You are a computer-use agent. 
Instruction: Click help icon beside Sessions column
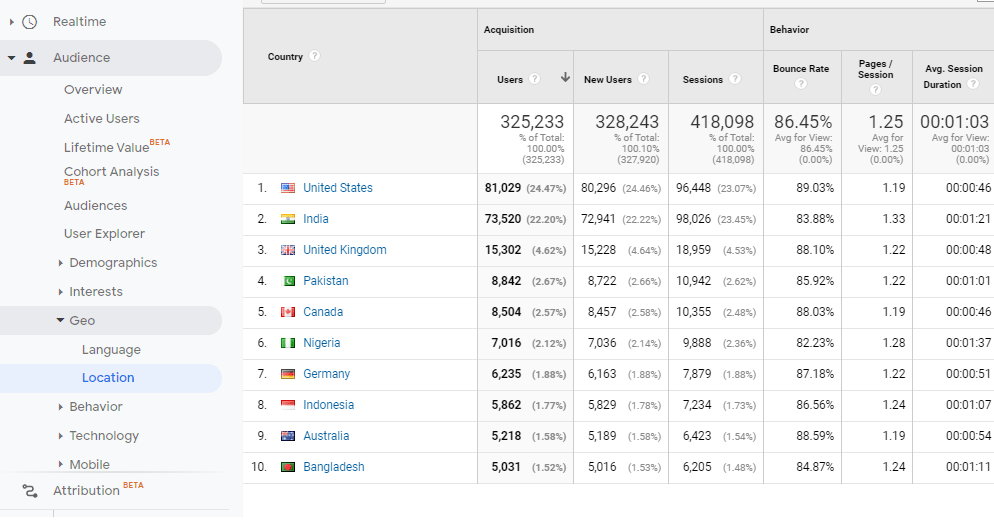pos(736,79)
